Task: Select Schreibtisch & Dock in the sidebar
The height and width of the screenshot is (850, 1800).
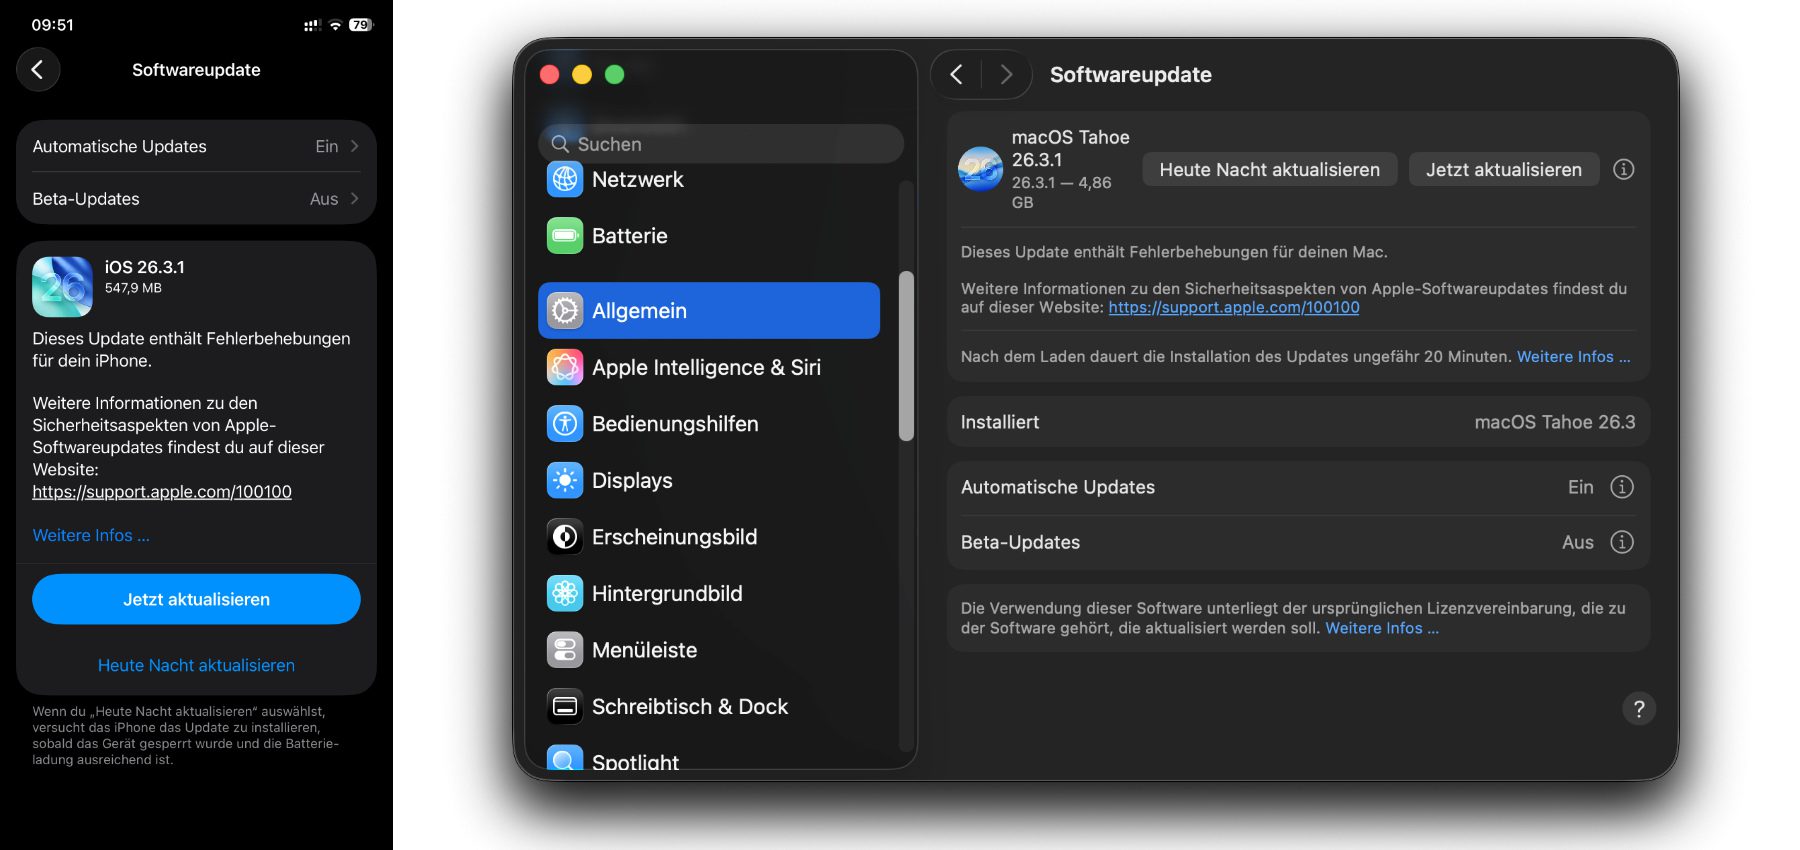Action: click(689, 707)
